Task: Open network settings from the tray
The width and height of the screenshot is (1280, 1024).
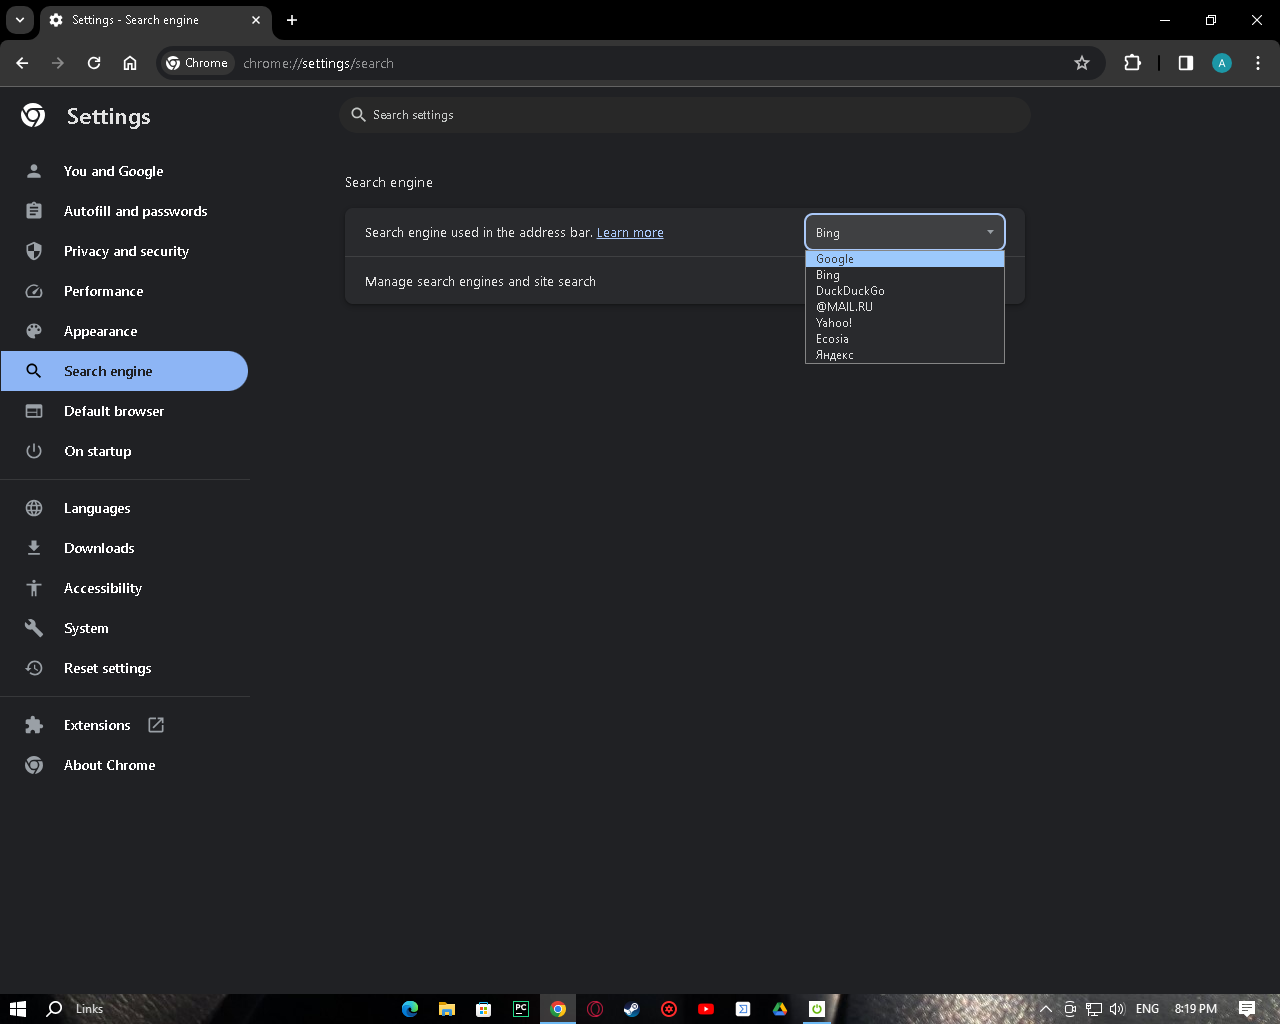Action: [x=1094, y=1009]
